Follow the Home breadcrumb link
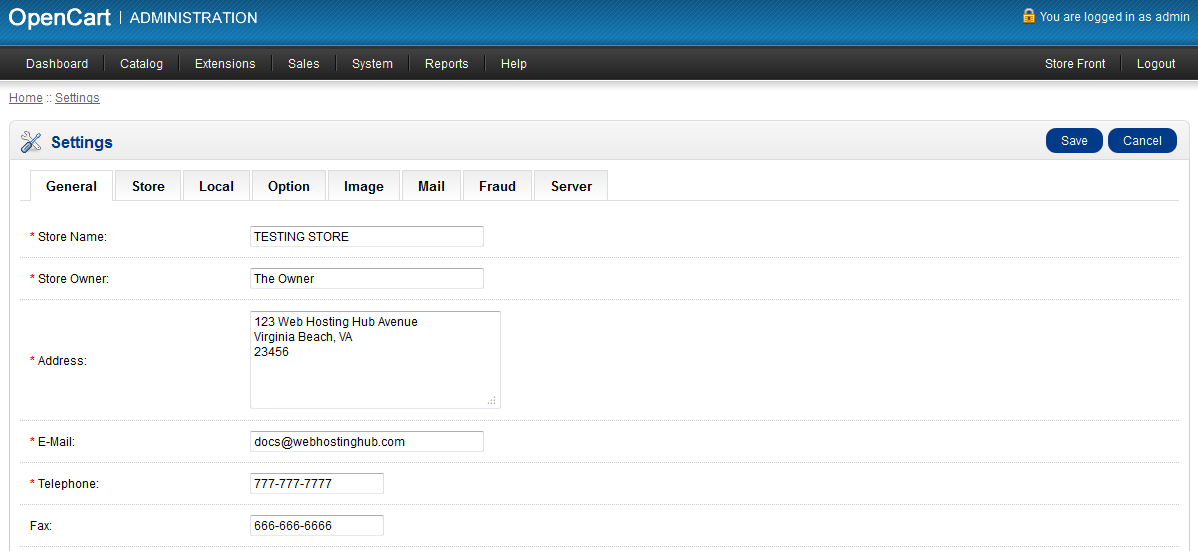1198x551 pixels. [x=25, y=98]
